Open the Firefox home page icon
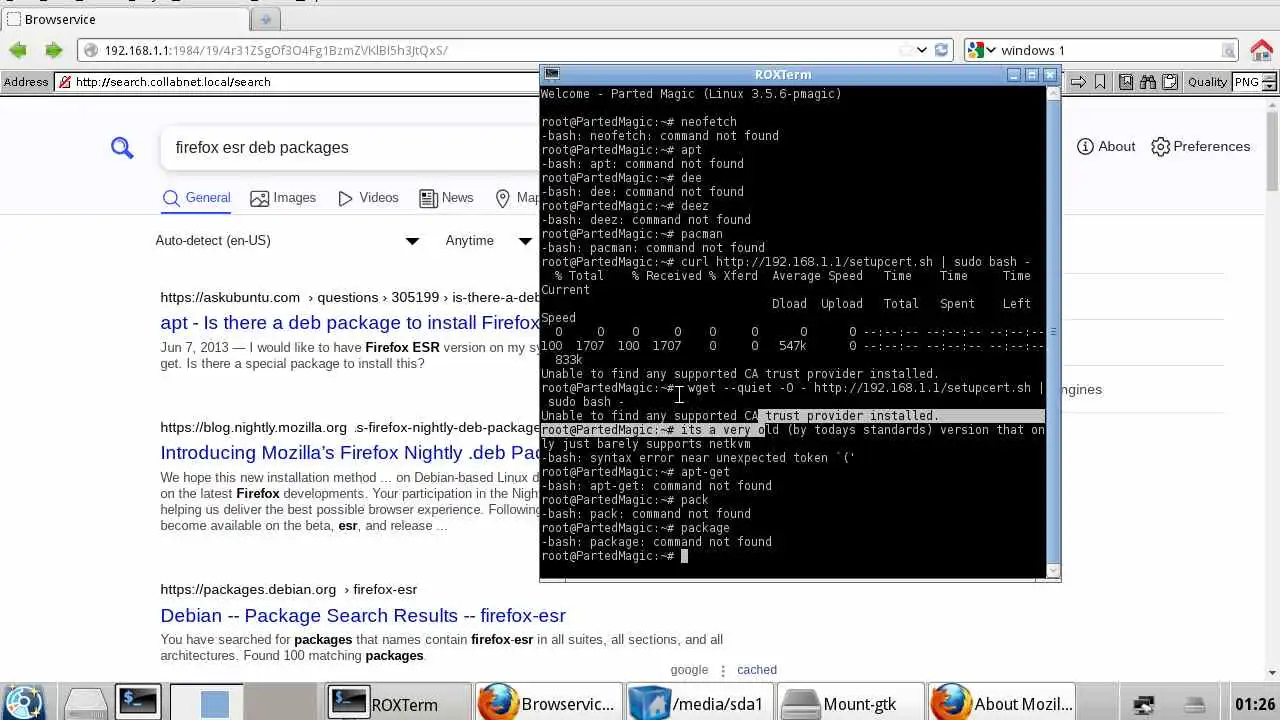Image resolution: width=1280 pixels, height=720 pixels. click(1261, 50)
